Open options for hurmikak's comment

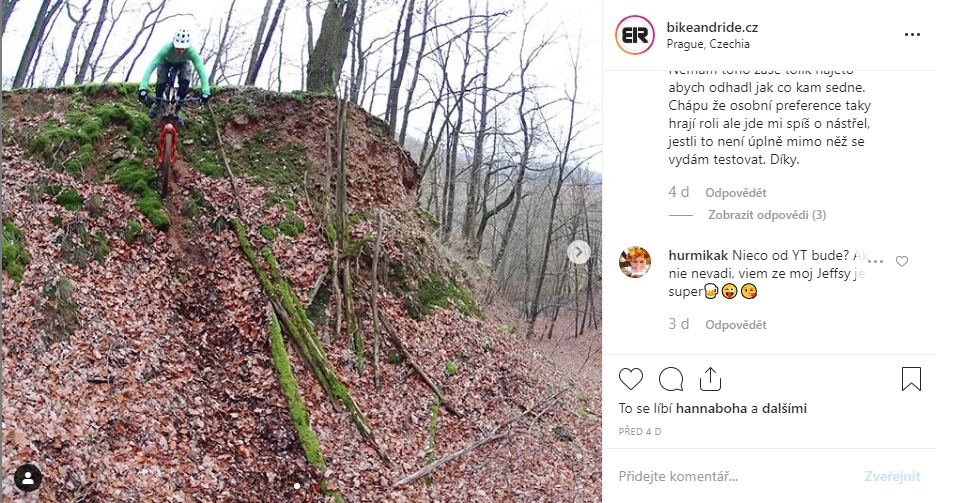876,261
